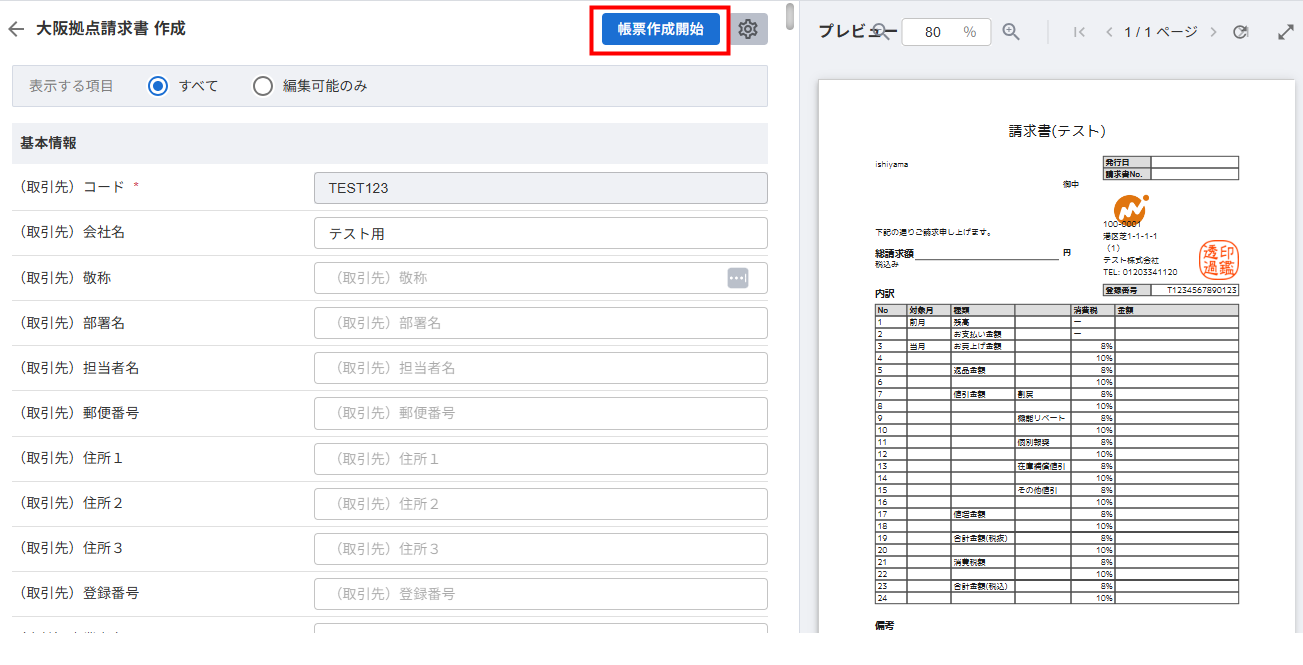The height and width of the screenshot is (665, 1303).
Task: Click the 担当者名 text field
Action: pyautogui.click(x=540, y=368)
